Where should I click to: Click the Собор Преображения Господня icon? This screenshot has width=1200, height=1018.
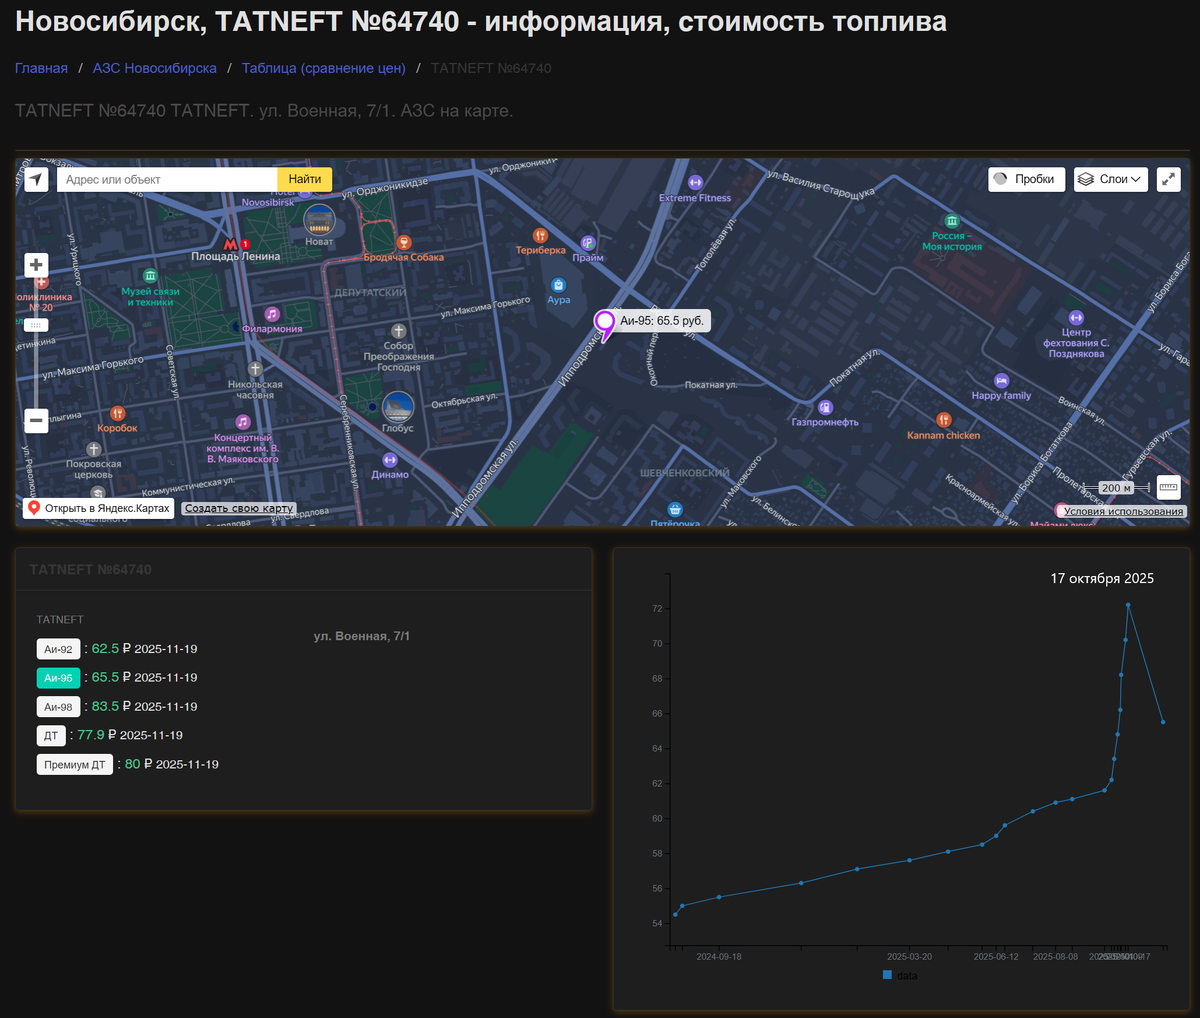click(x=398, y=331)
